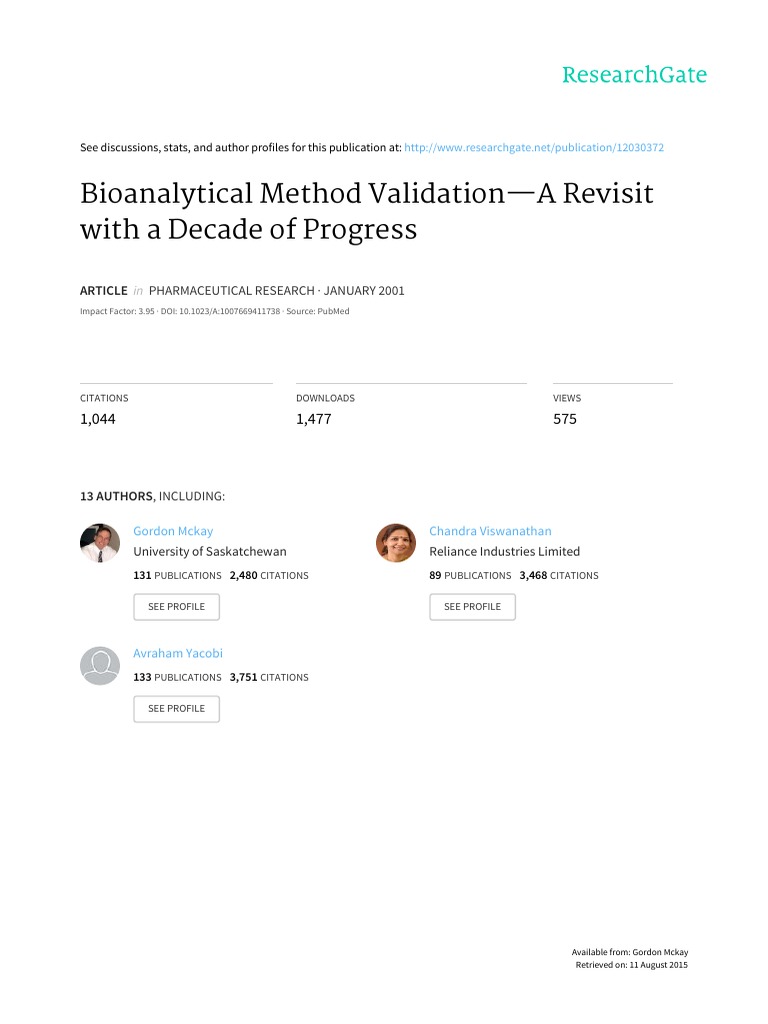Open Avraham Yacobi author name link
Image resolution: width=768 pixels, height=1024 pixels.
pyautogui.click(x=178, y=653)
